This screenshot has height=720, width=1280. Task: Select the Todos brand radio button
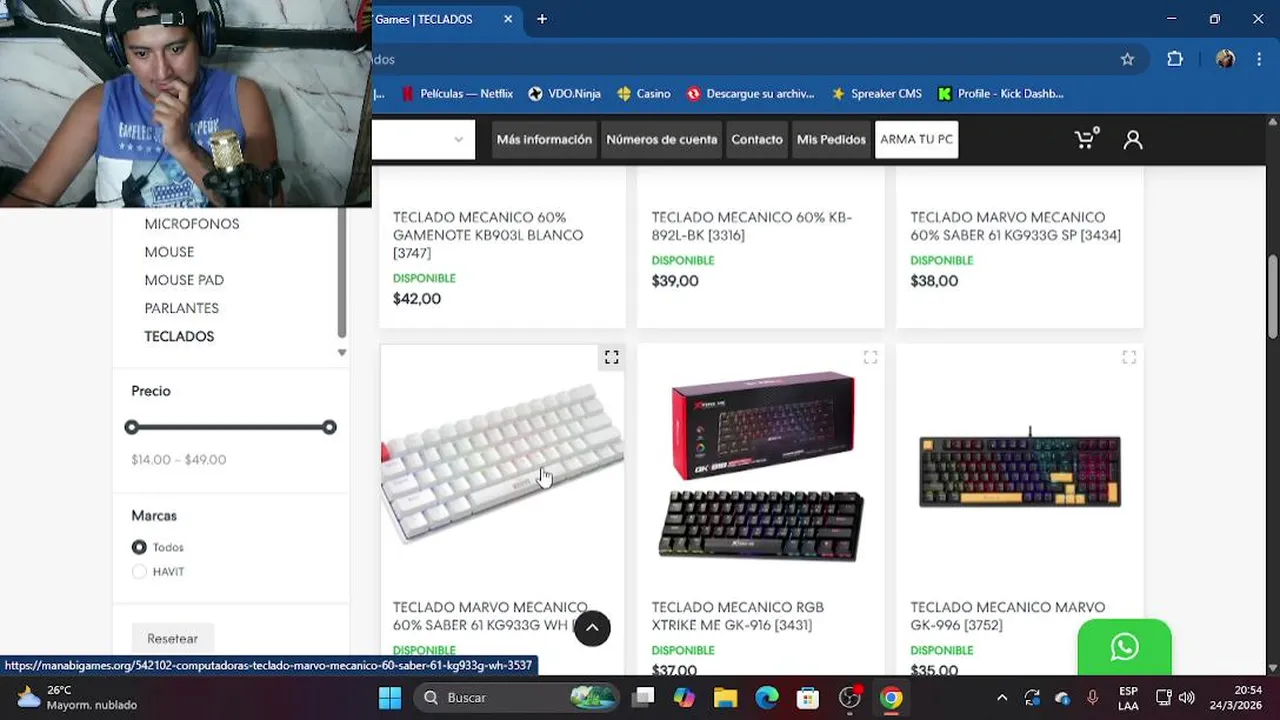pyautogui.click(x=139, y=547)
